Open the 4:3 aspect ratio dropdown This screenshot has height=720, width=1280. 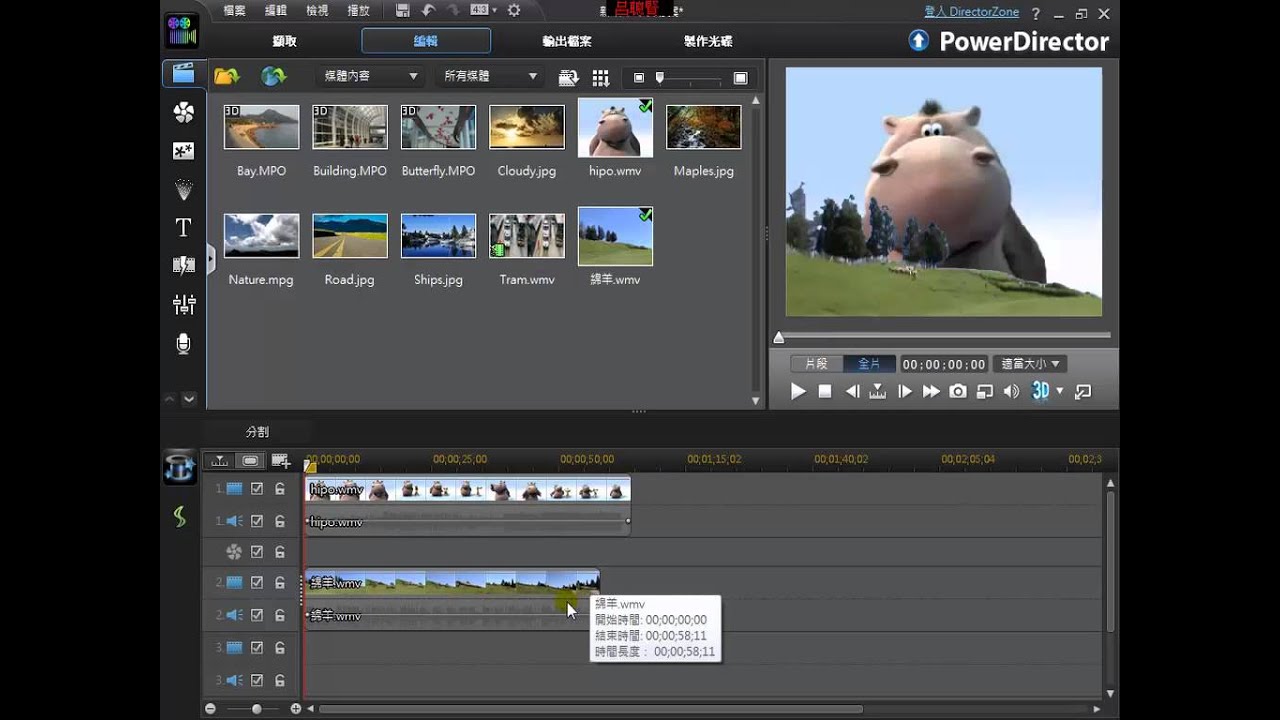pyautogui.click(x=483, y=11)
